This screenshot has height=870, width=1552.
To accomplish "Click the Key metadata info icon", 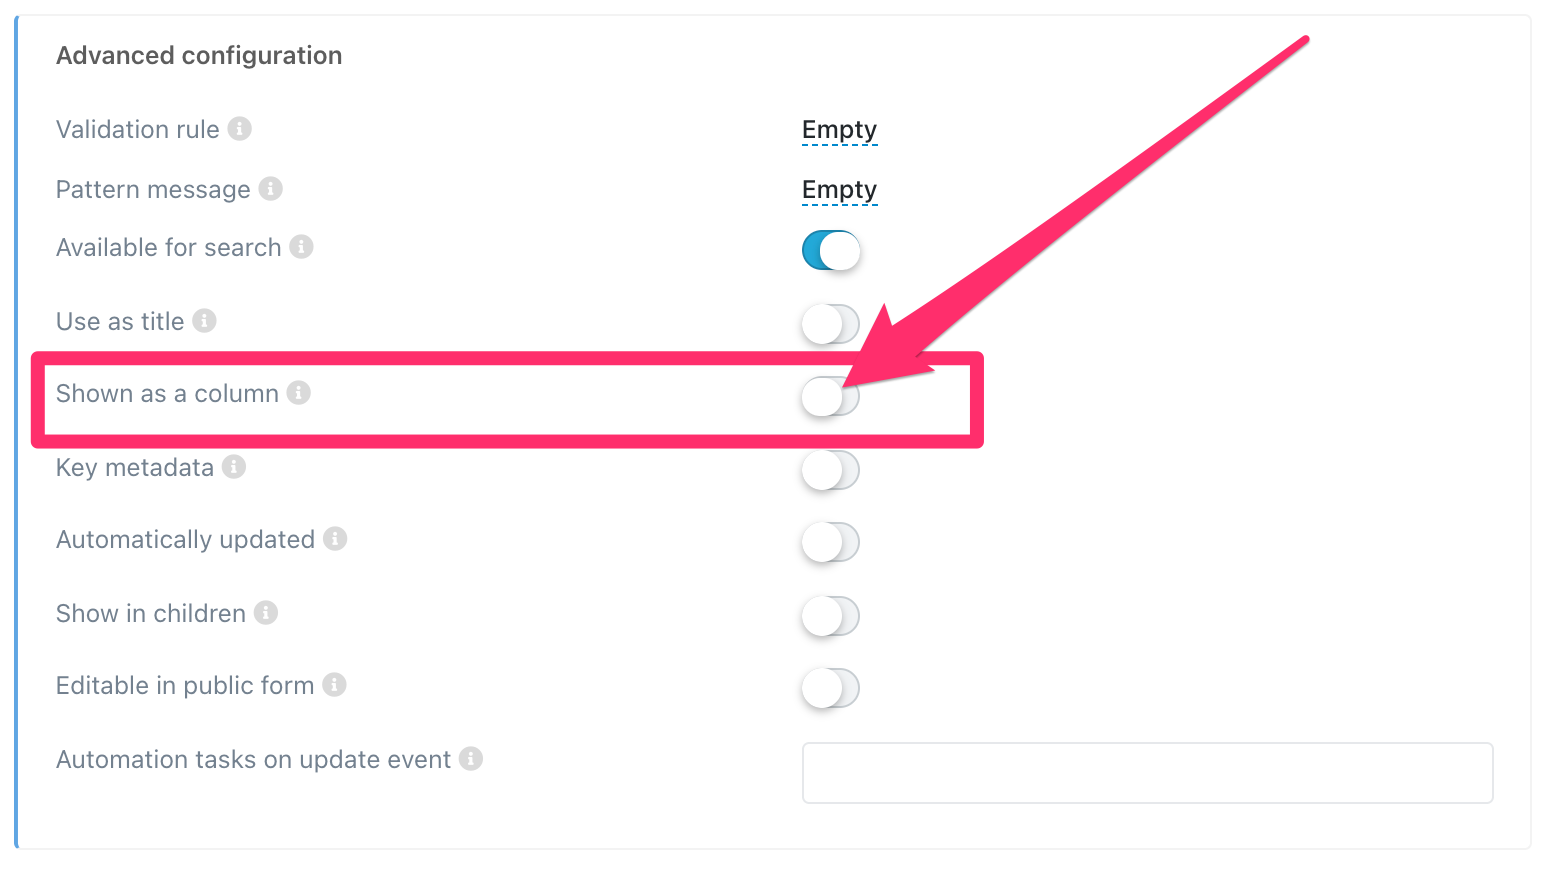I will 234,467.
